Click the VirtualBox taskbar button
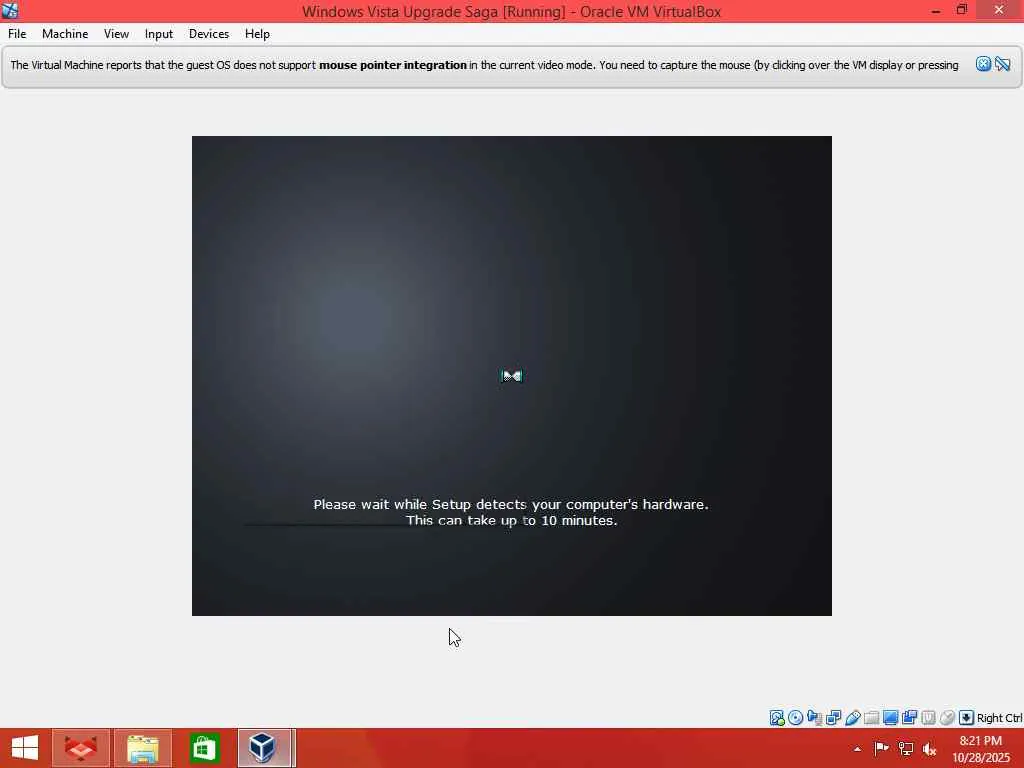 tap(265, 748)
